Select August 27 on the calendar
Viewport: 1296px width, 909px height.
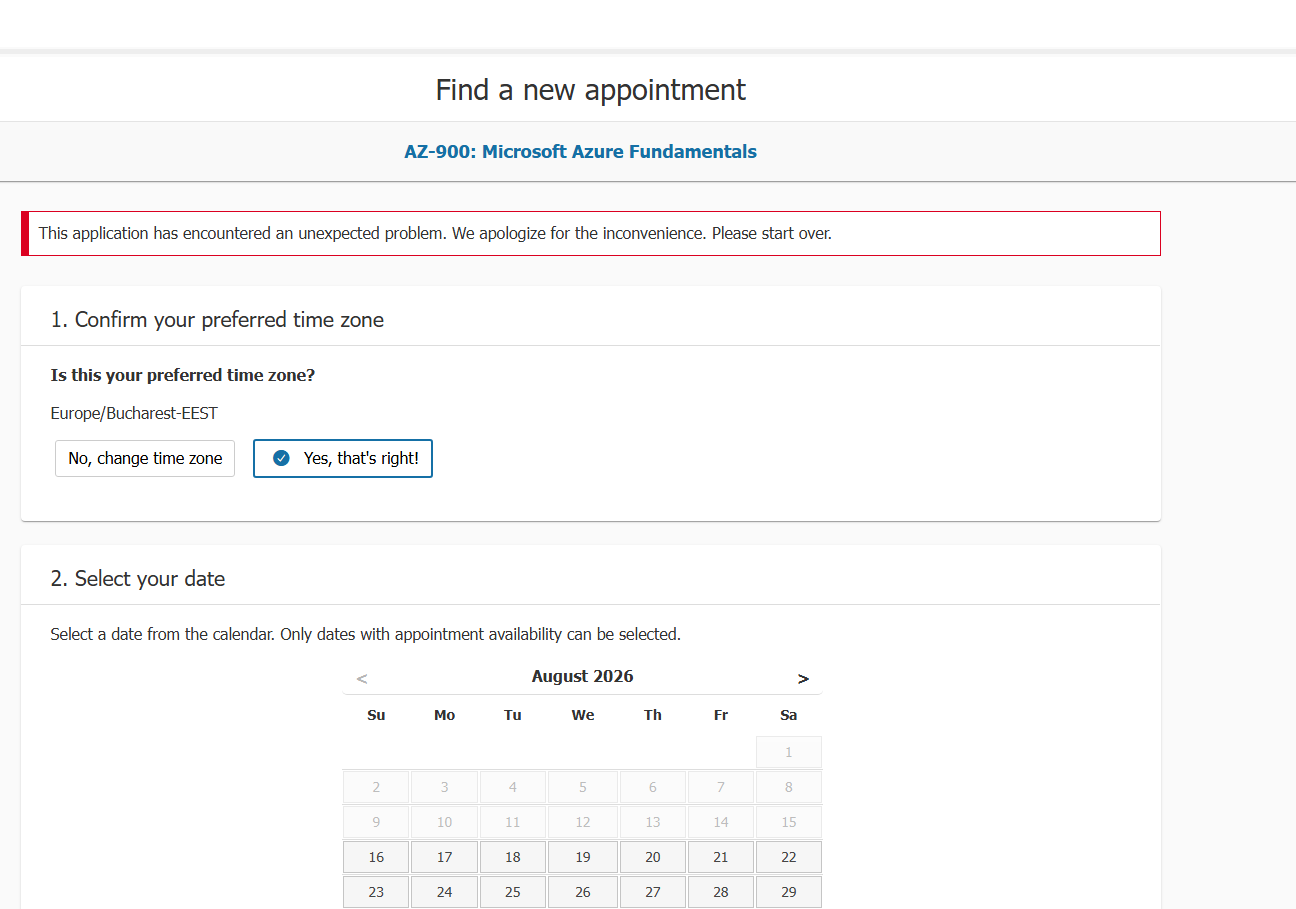[653, 892]
